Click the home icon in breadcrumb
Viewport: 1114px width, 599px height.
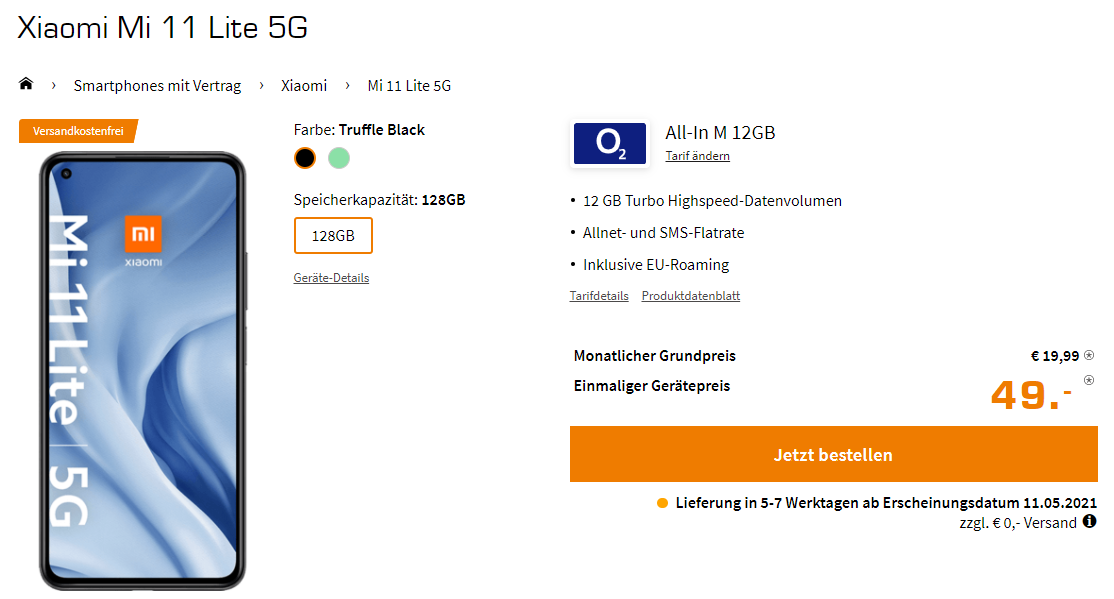point(26,84)
